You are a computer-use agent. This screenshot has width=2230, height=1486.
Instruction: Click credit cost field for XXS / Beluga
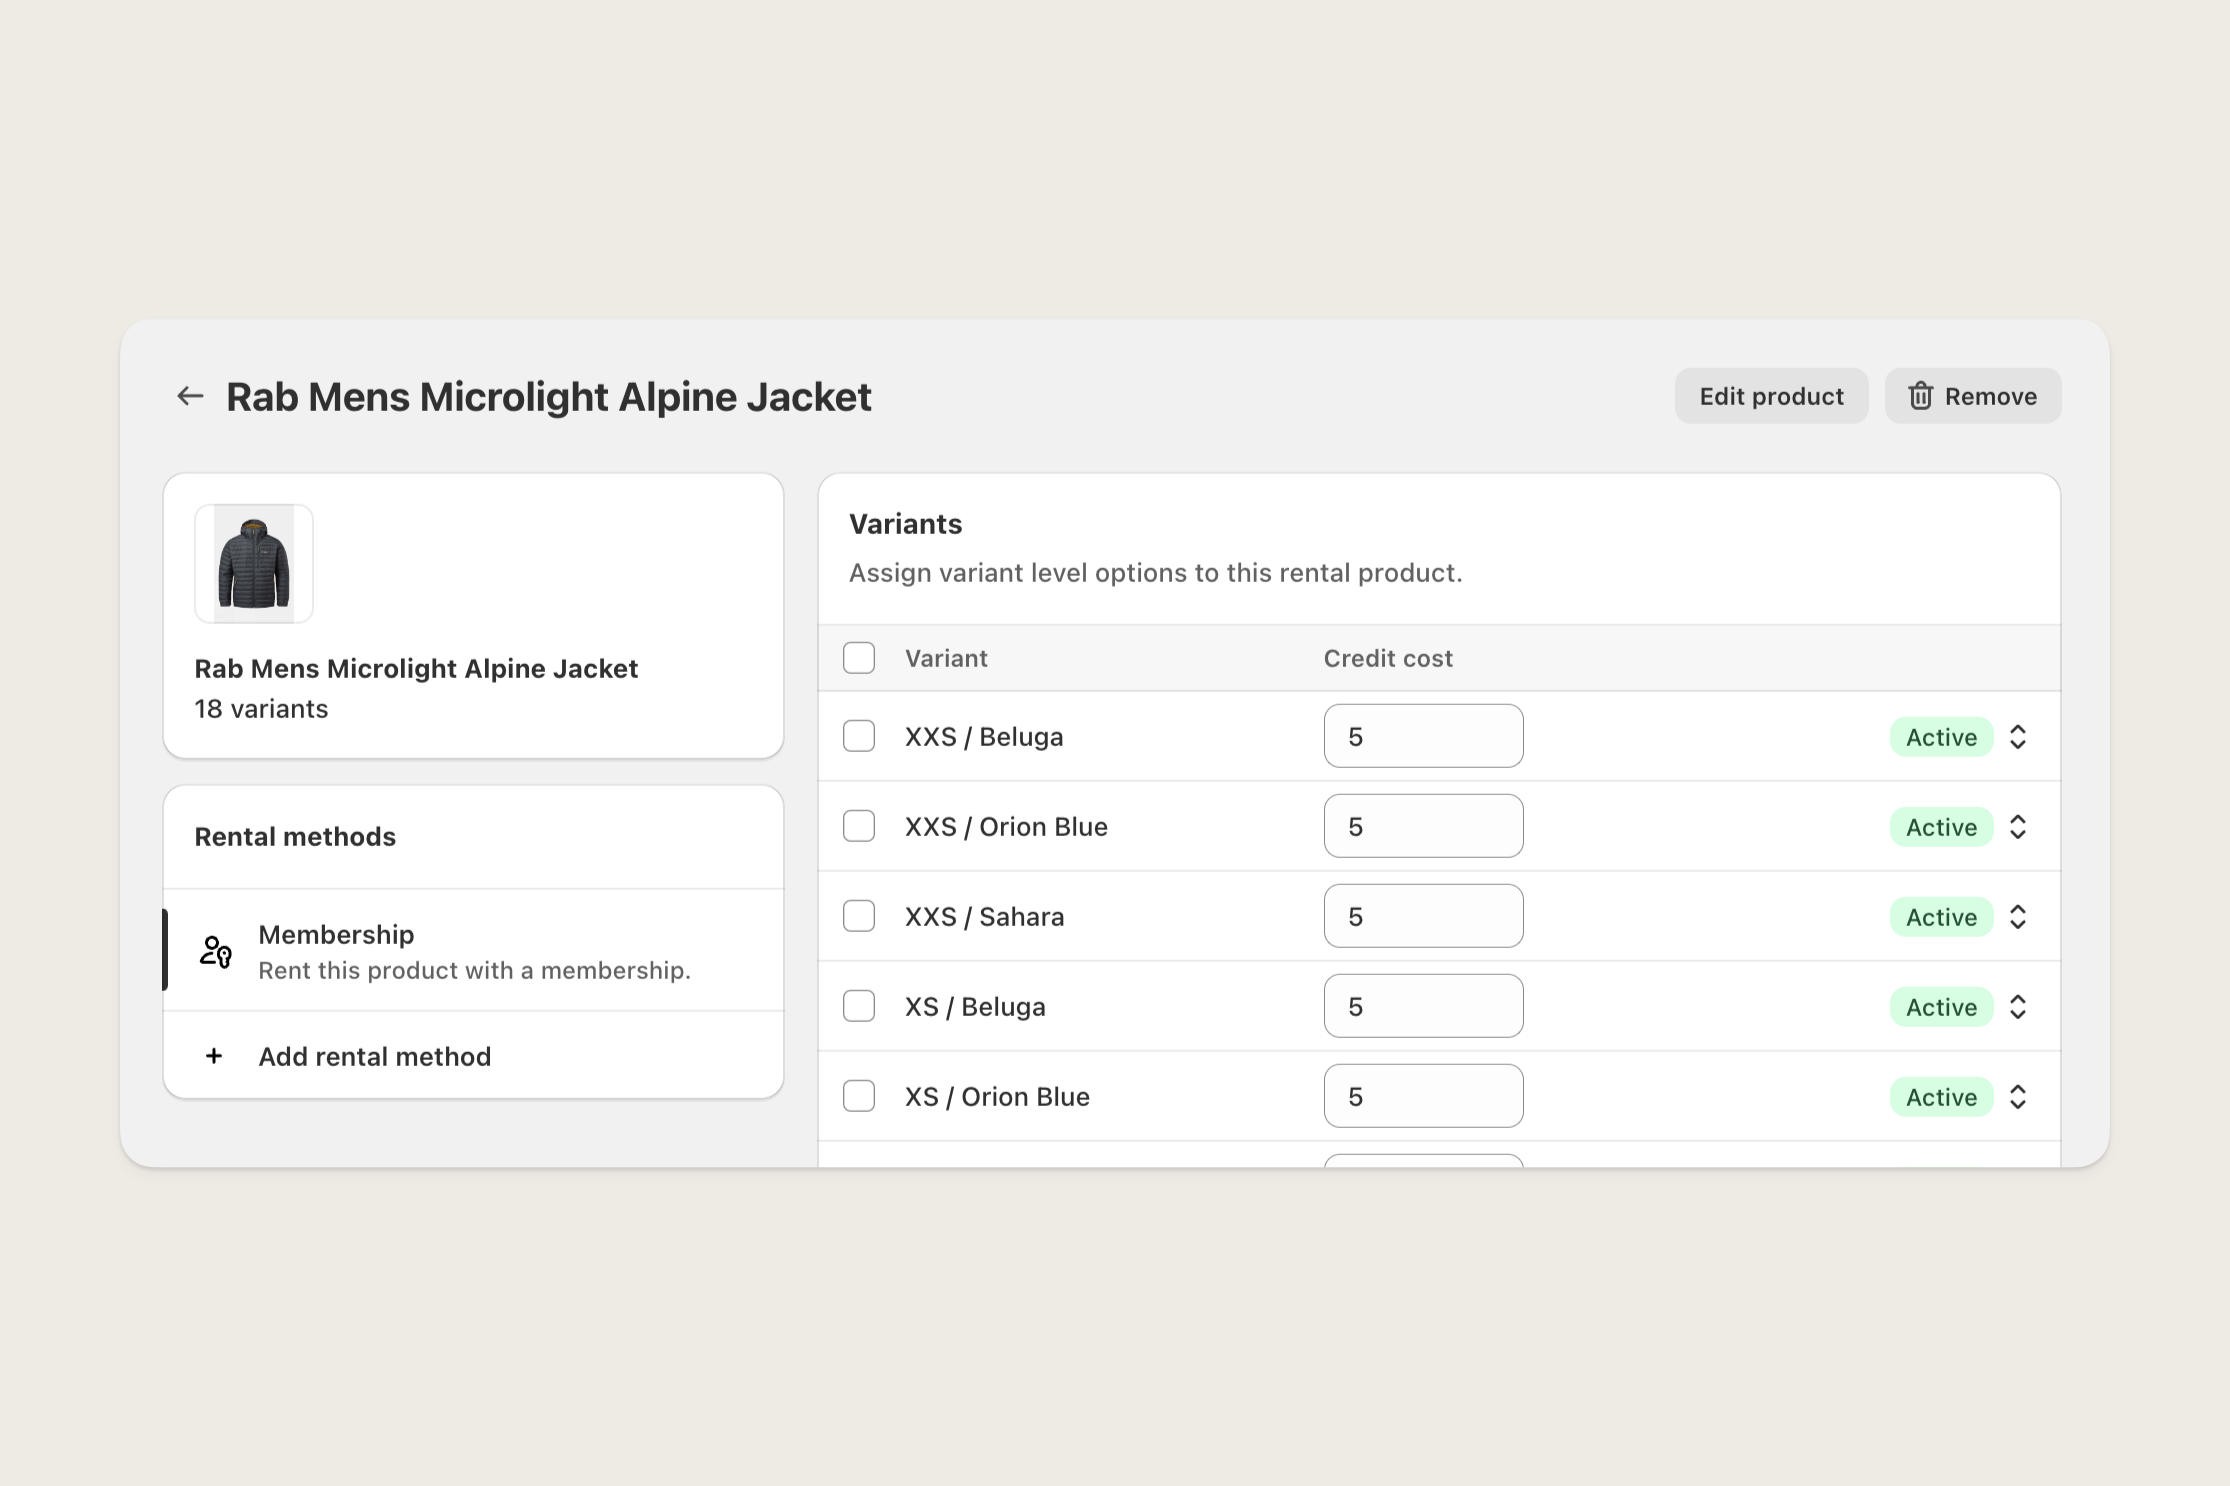[x=1423, y=736]
